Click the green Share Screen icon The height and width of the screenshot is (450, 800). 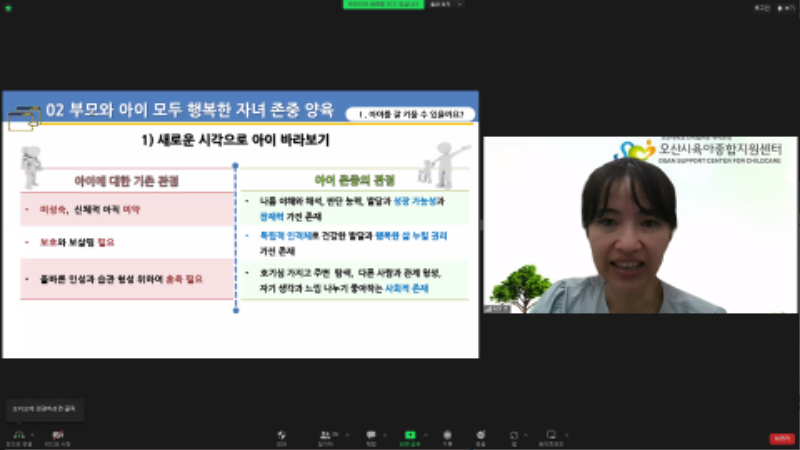tap(407, 436)
